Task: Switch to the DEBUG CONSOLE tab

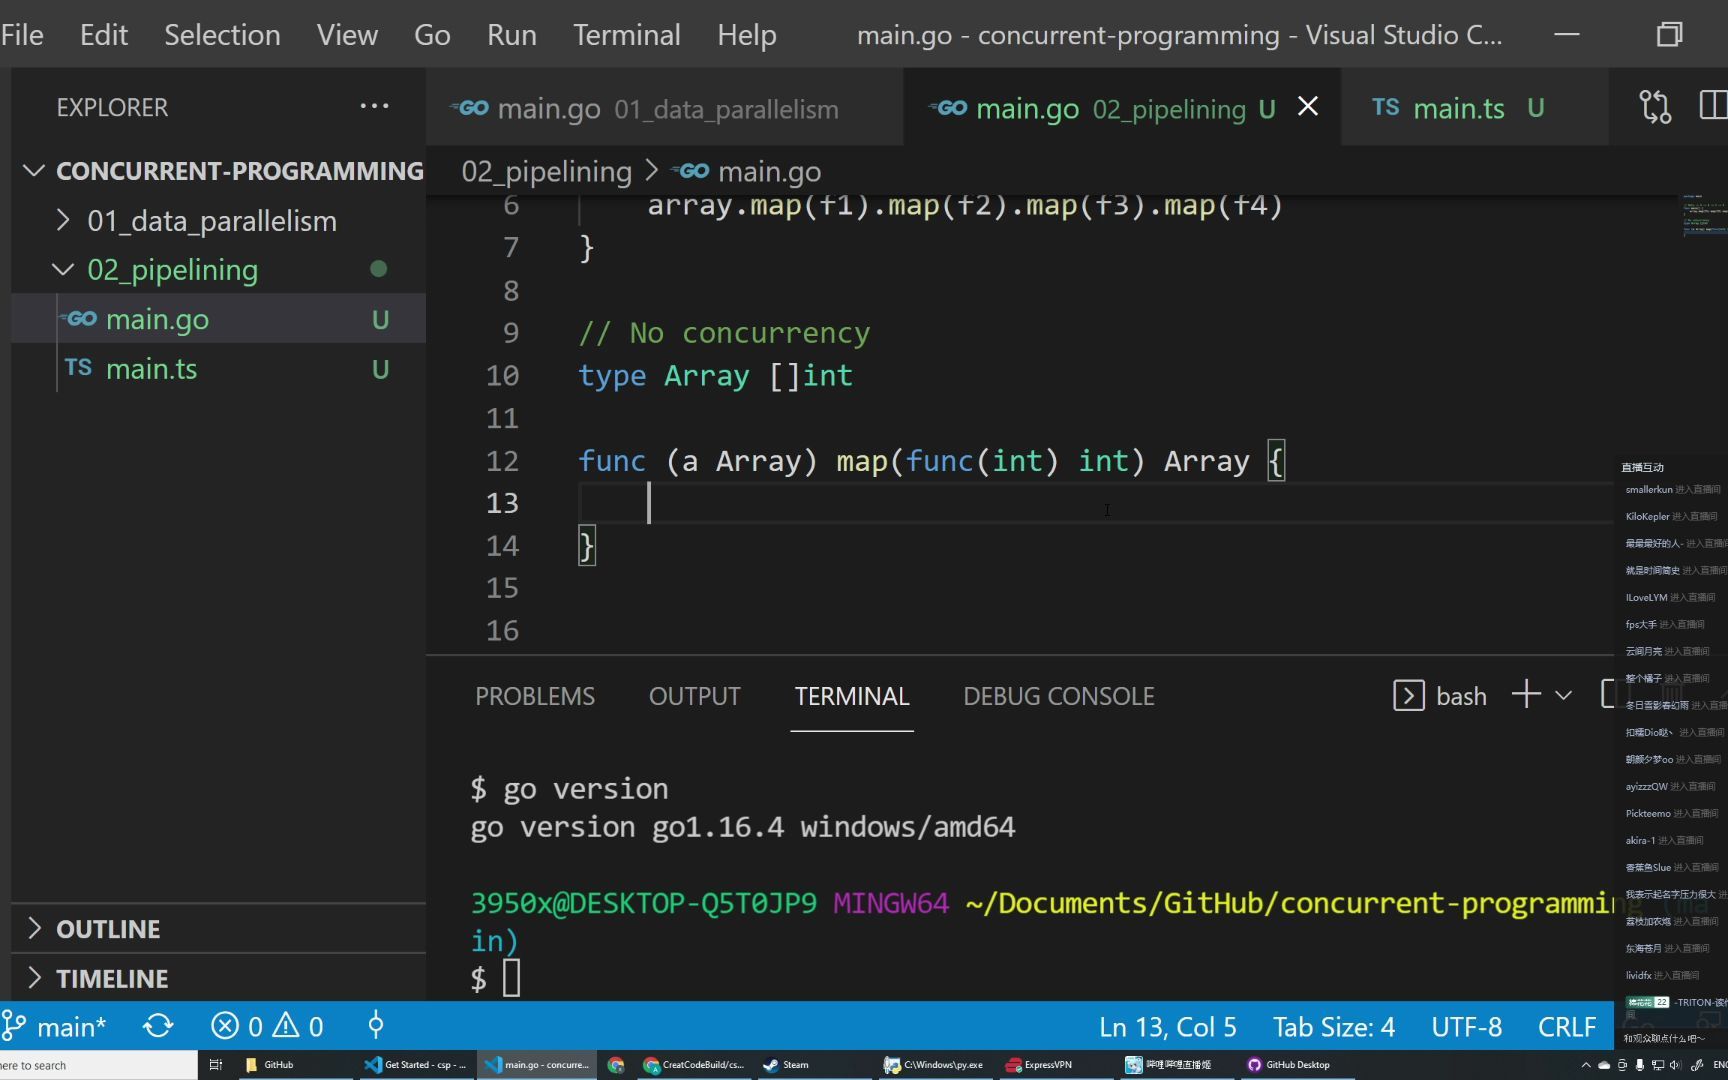Action: point(1059,696)
